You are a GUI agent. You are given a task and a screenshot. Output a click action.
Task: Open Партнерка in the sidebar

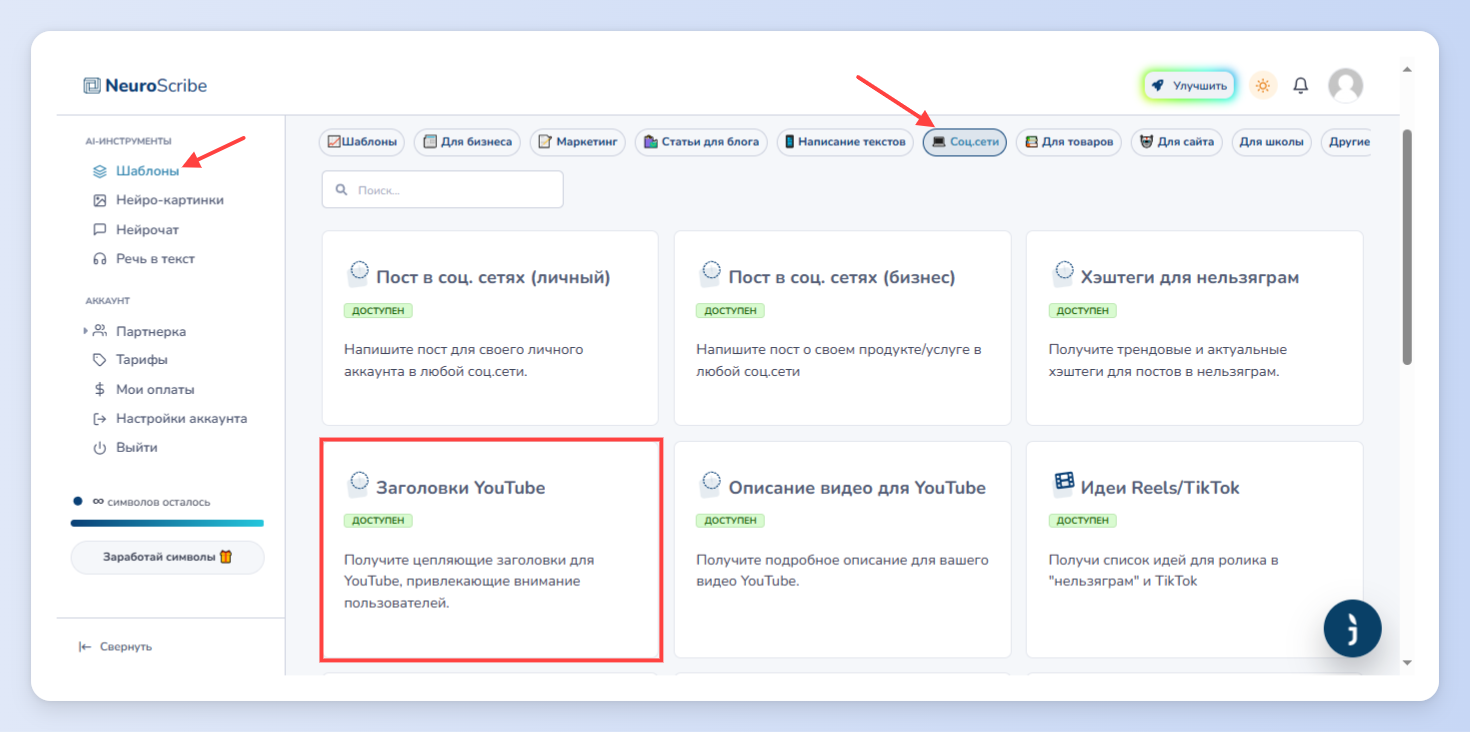click(151, 331)
